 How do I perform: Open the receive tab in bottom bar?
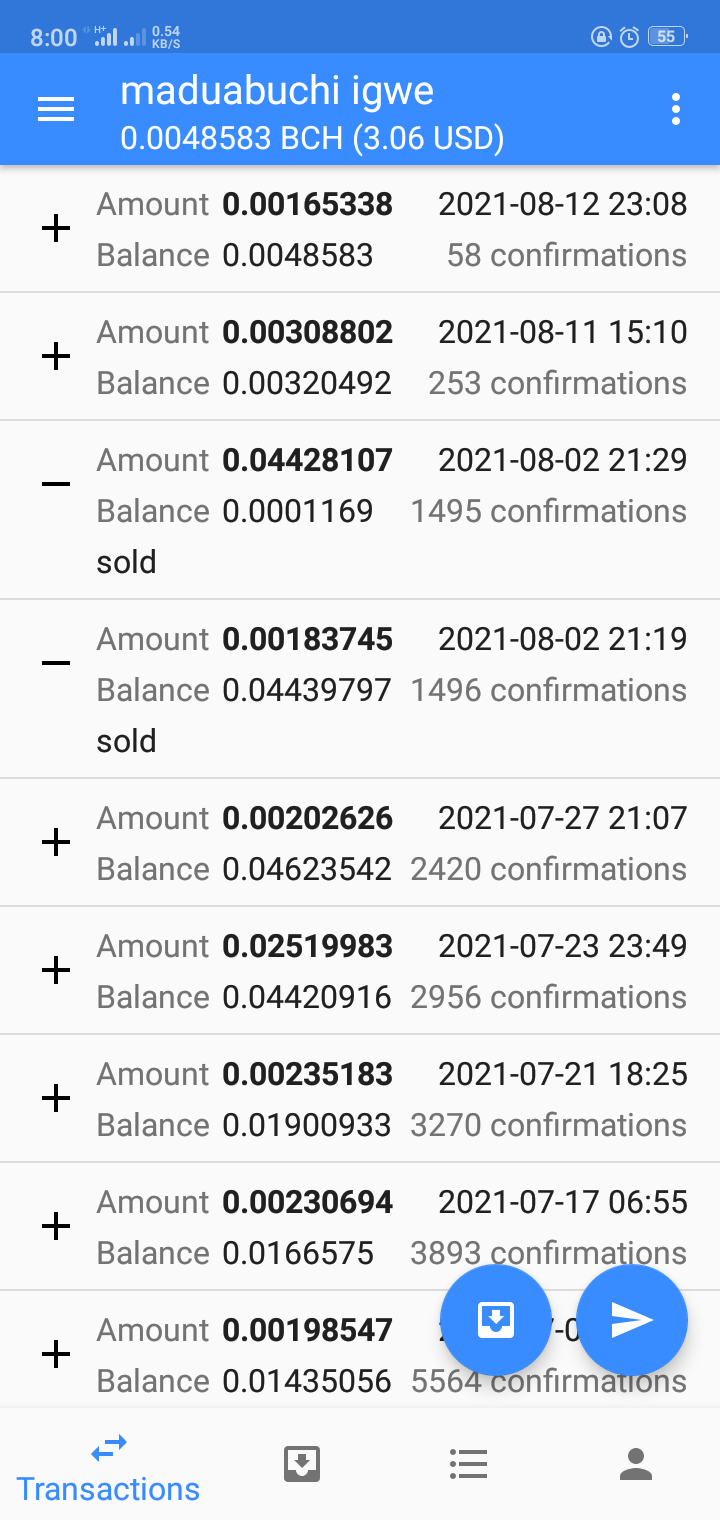(302, 1464)
